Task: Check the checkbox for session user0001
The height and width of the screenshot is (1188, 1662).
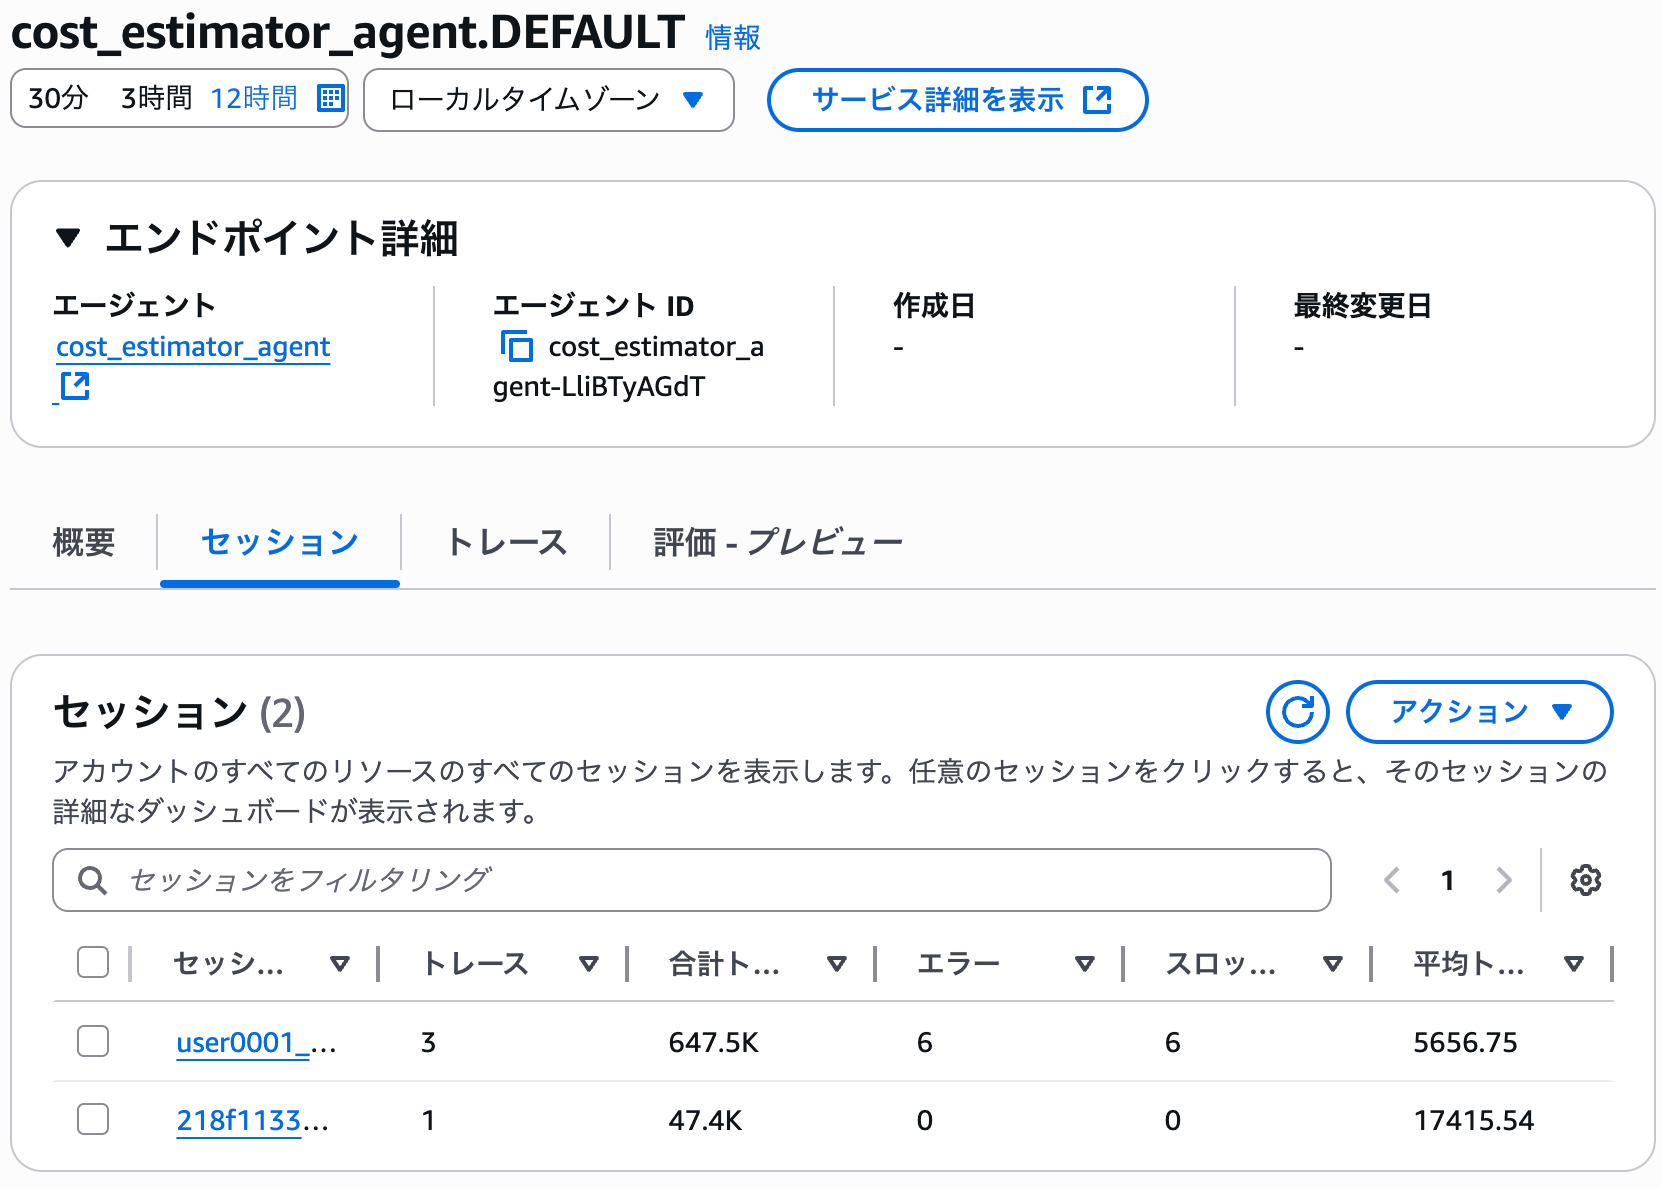Action: pos(92,1041)
